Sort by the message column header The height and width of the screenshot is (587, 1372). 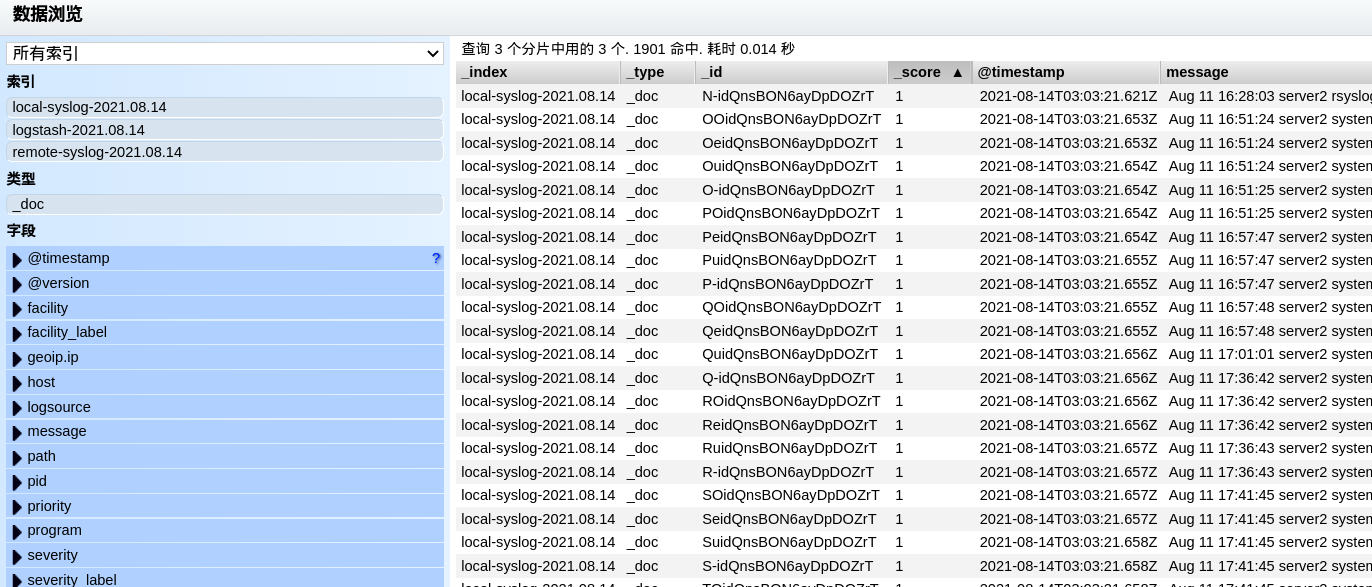tap(1266, 72)
